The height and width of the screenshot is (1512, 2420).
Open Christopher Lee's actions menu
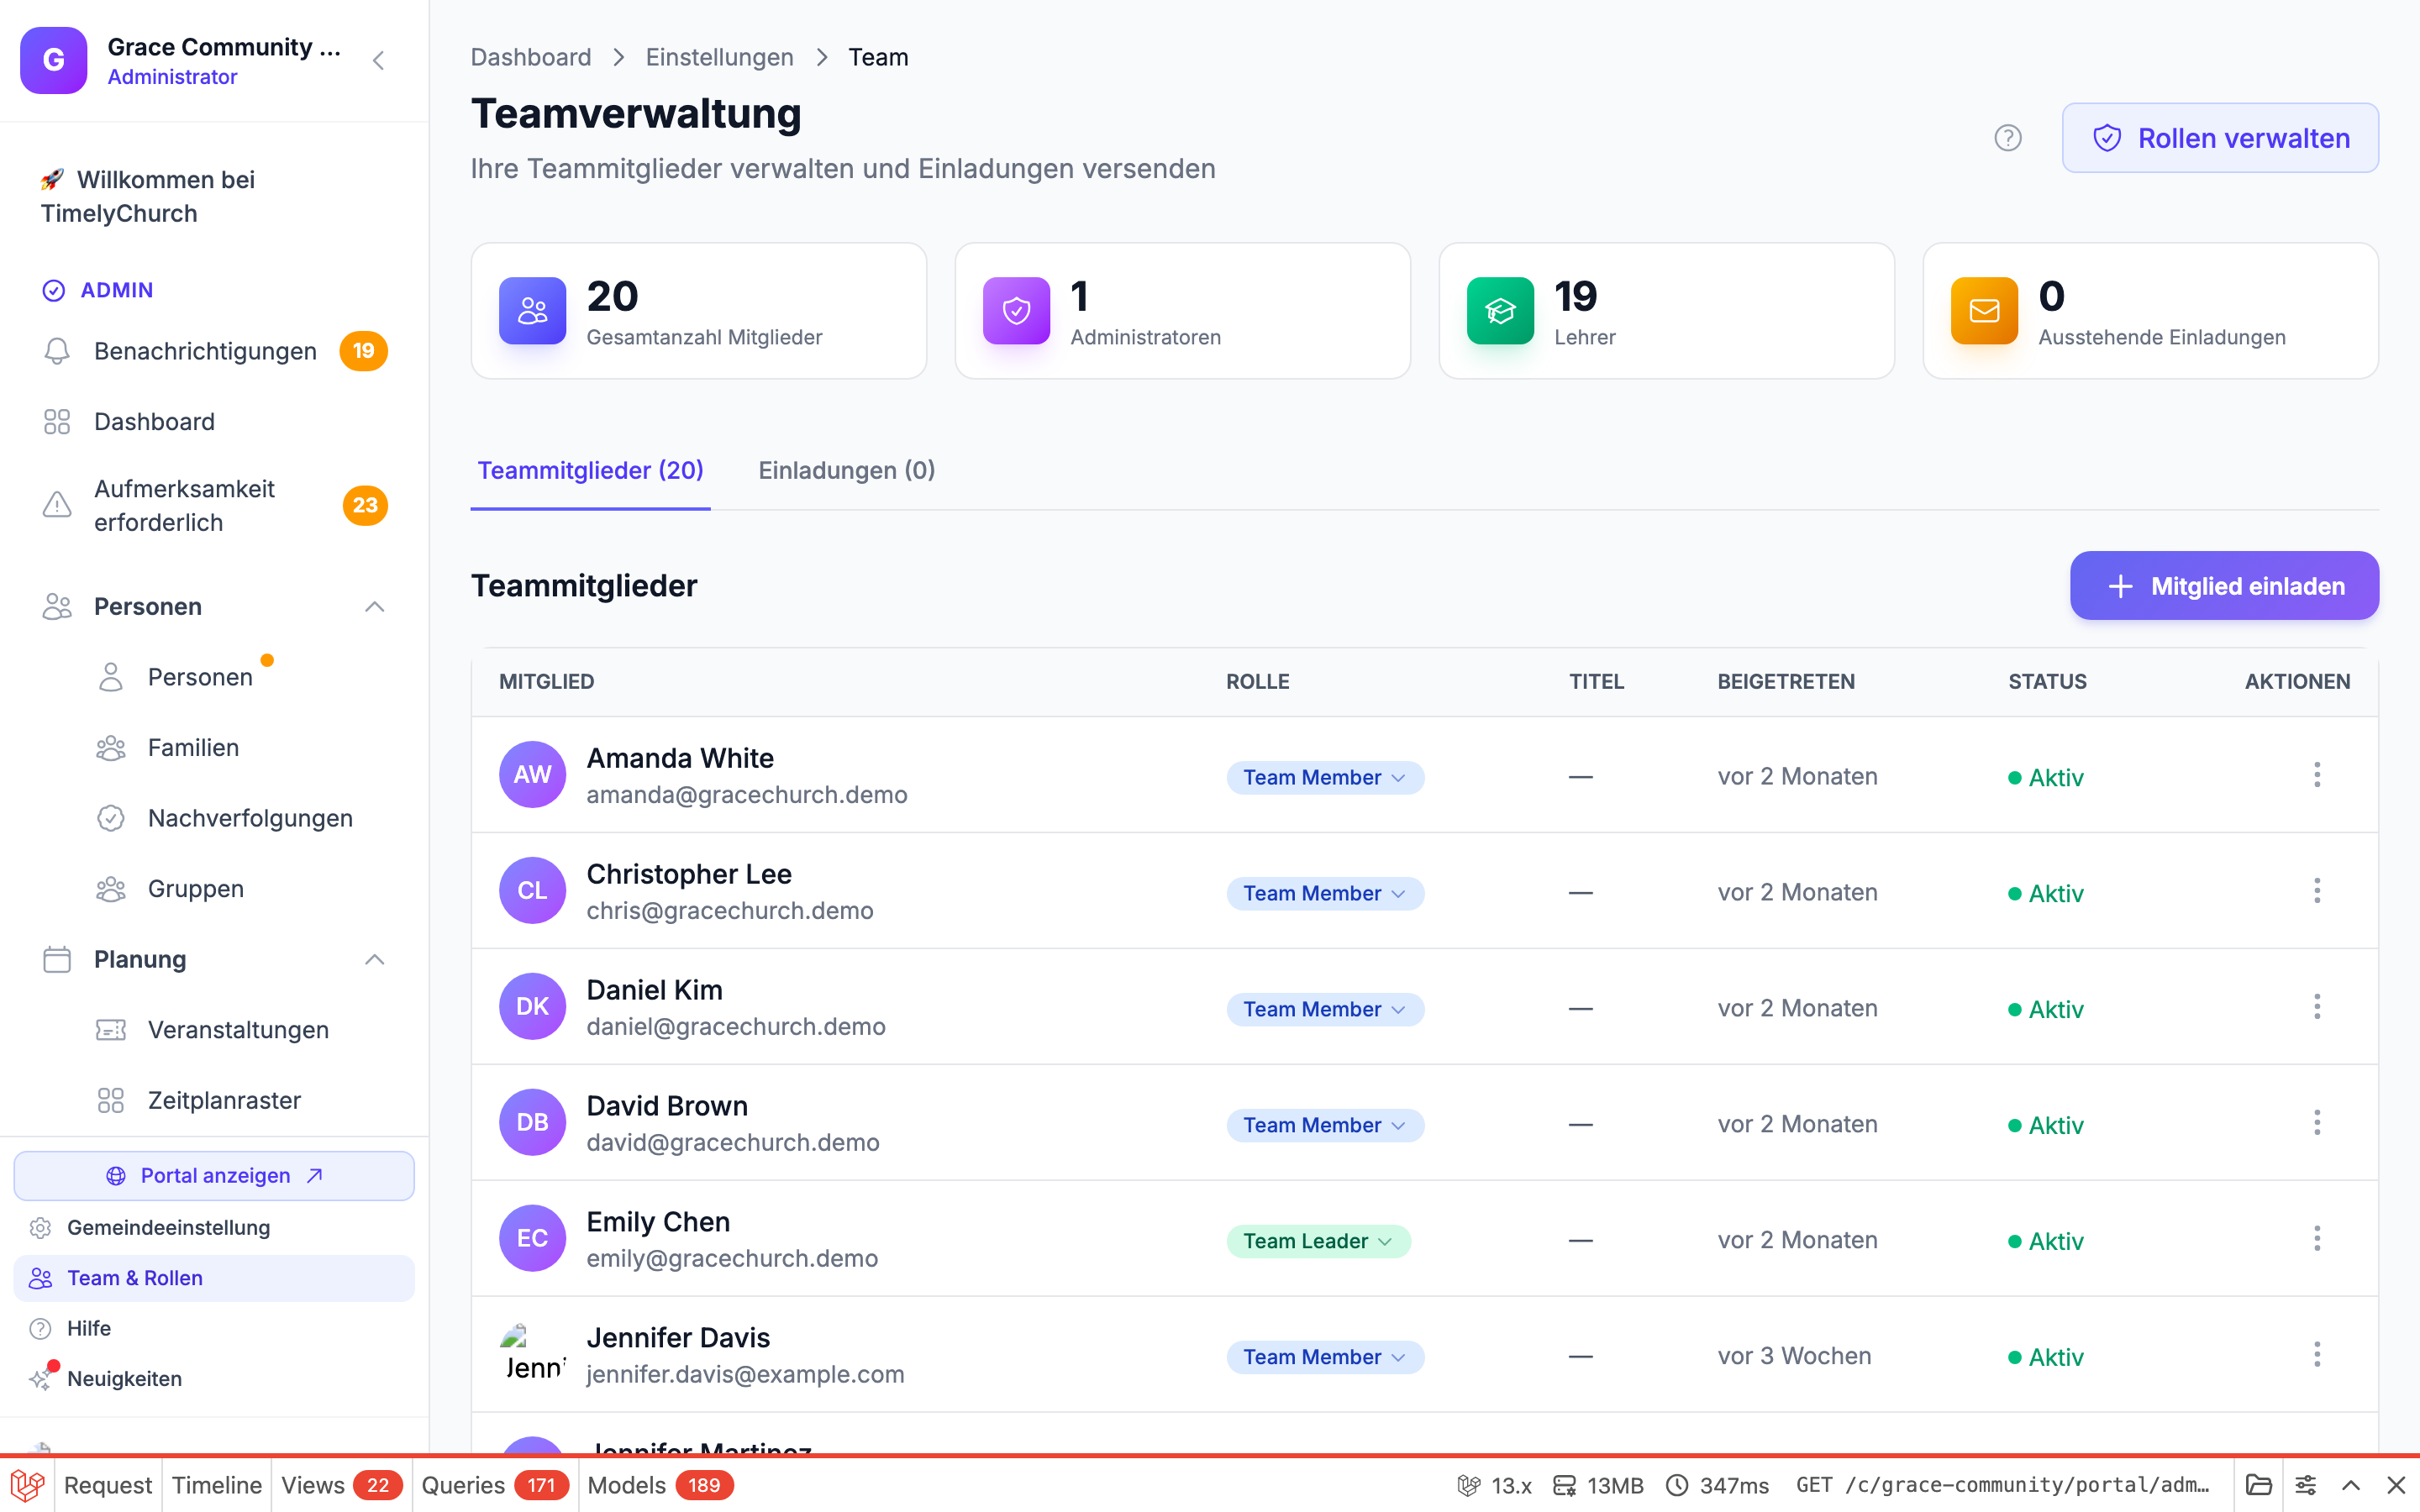coord(2317,891)
